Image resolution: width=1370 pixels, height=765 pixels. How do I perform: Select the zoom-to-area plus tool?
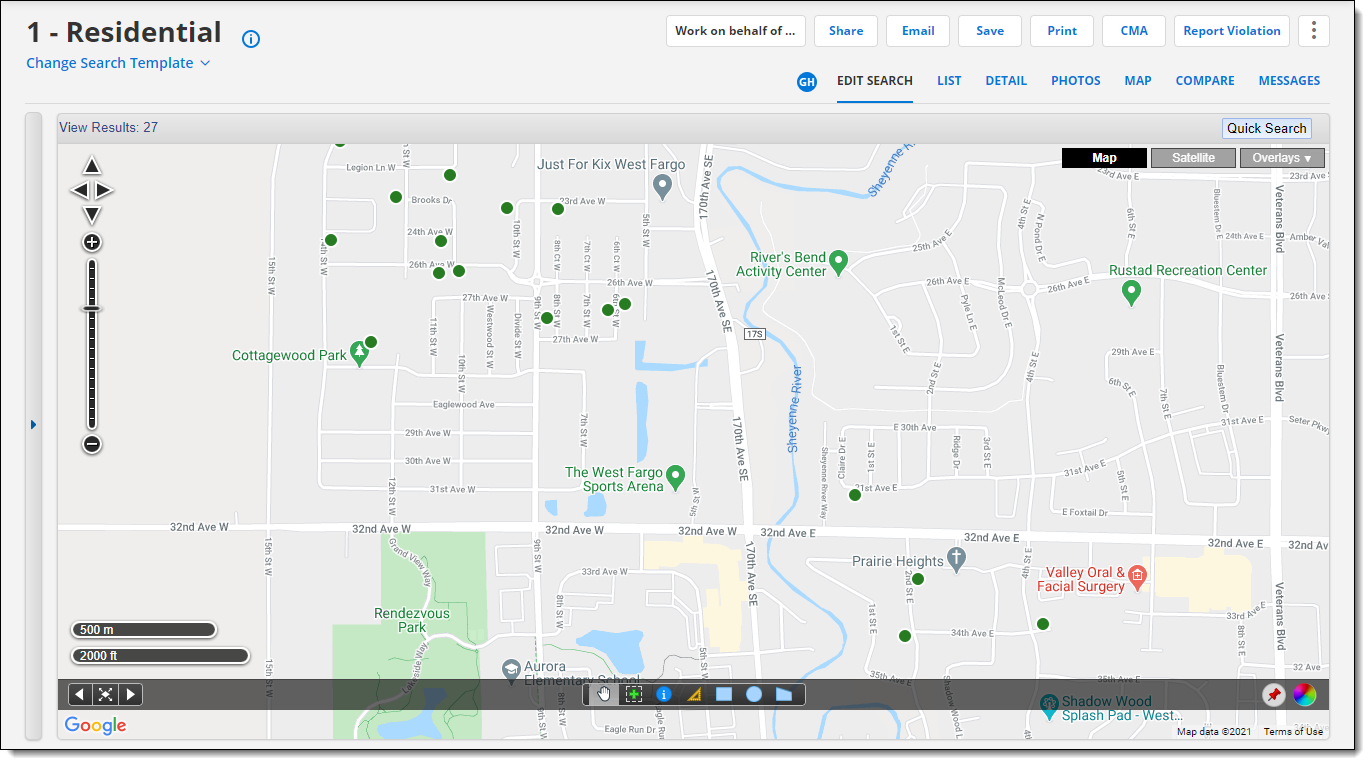(633, 694)
